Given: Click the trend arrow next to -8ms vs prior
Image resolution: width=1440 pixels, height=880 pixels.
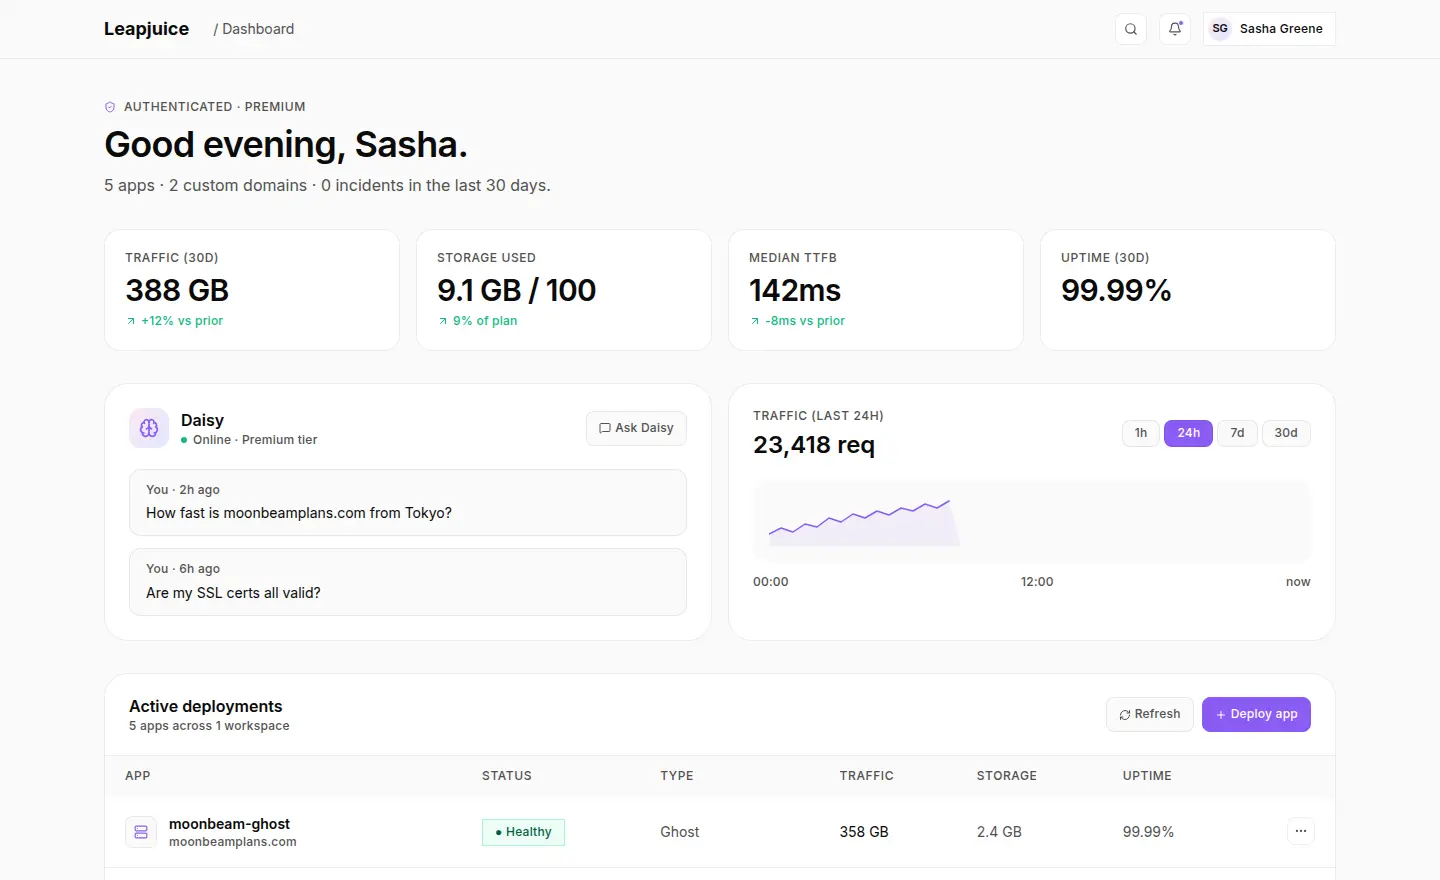Looking at the screenshot, I should point(755,321).
